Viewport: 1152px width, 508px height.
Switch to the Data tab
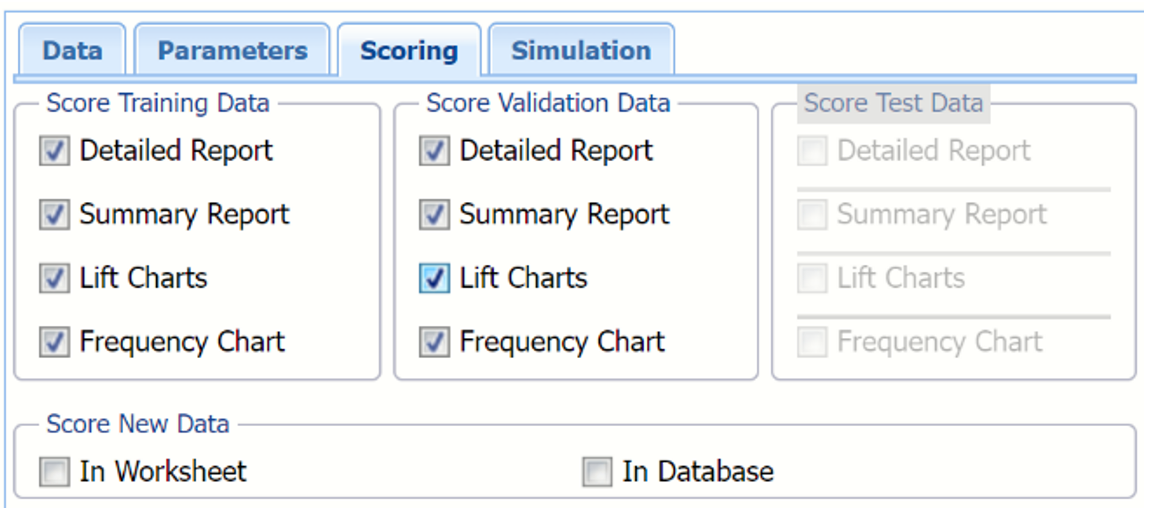pyautogui.click(x=72, y=51)
